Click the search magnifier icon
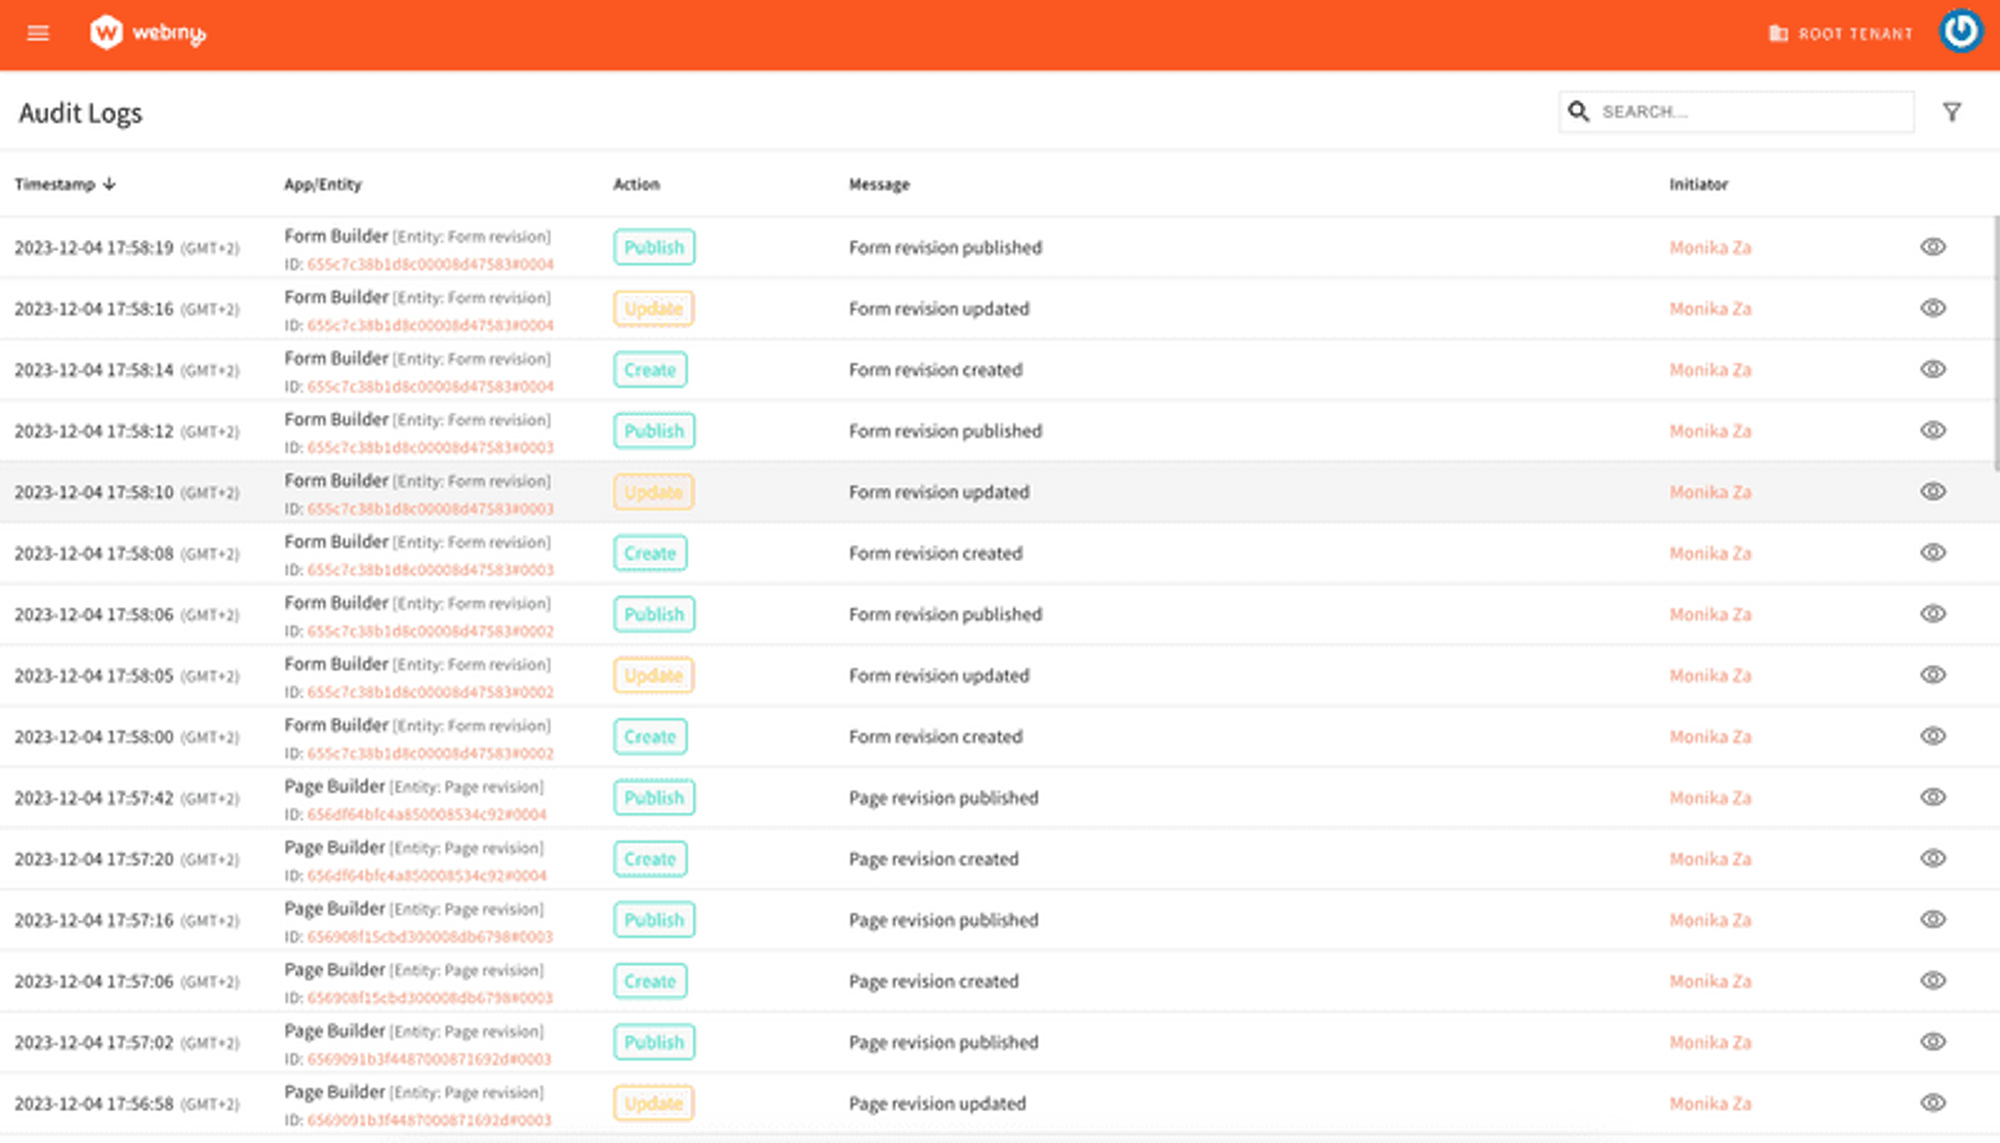The height and width of the screenshot is (1143, 2000). pyautogui.click(x=1579, y=111)
